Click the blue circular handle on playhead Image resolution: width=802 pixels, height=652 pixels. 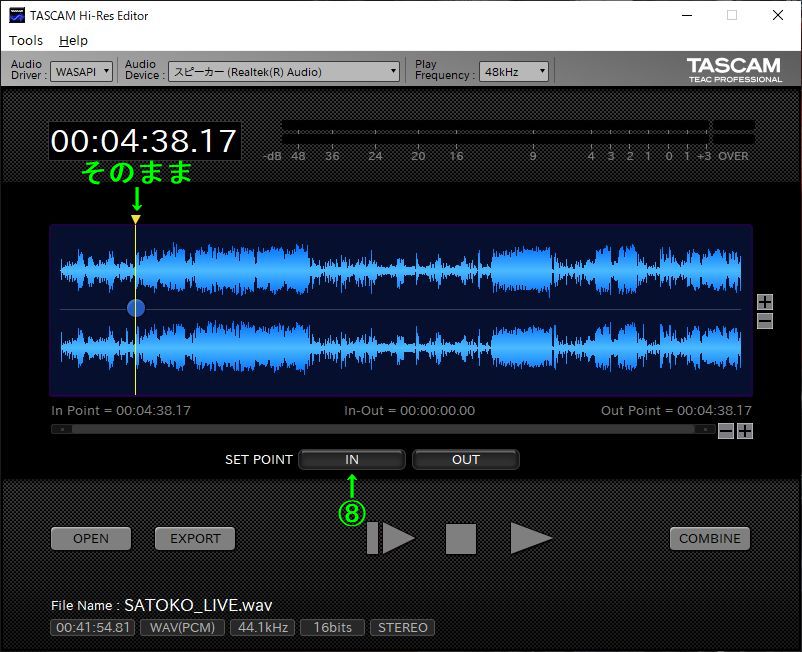pos(136,308)
